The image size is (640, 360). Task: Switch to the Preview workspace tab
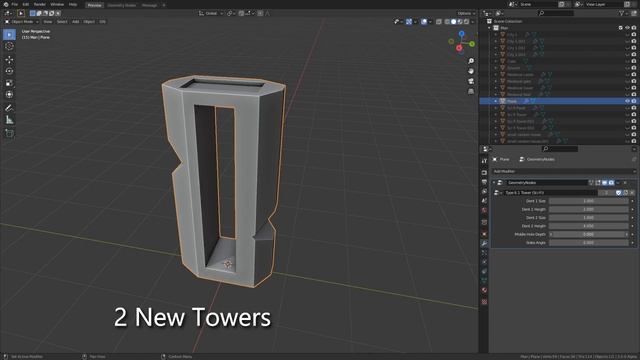click(95, 5)
